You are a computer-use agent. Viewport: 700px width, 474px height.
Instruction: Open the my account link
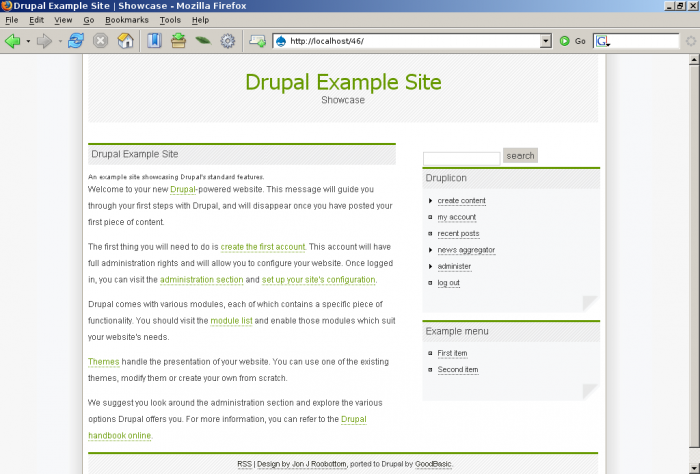(x=457, y=217)
